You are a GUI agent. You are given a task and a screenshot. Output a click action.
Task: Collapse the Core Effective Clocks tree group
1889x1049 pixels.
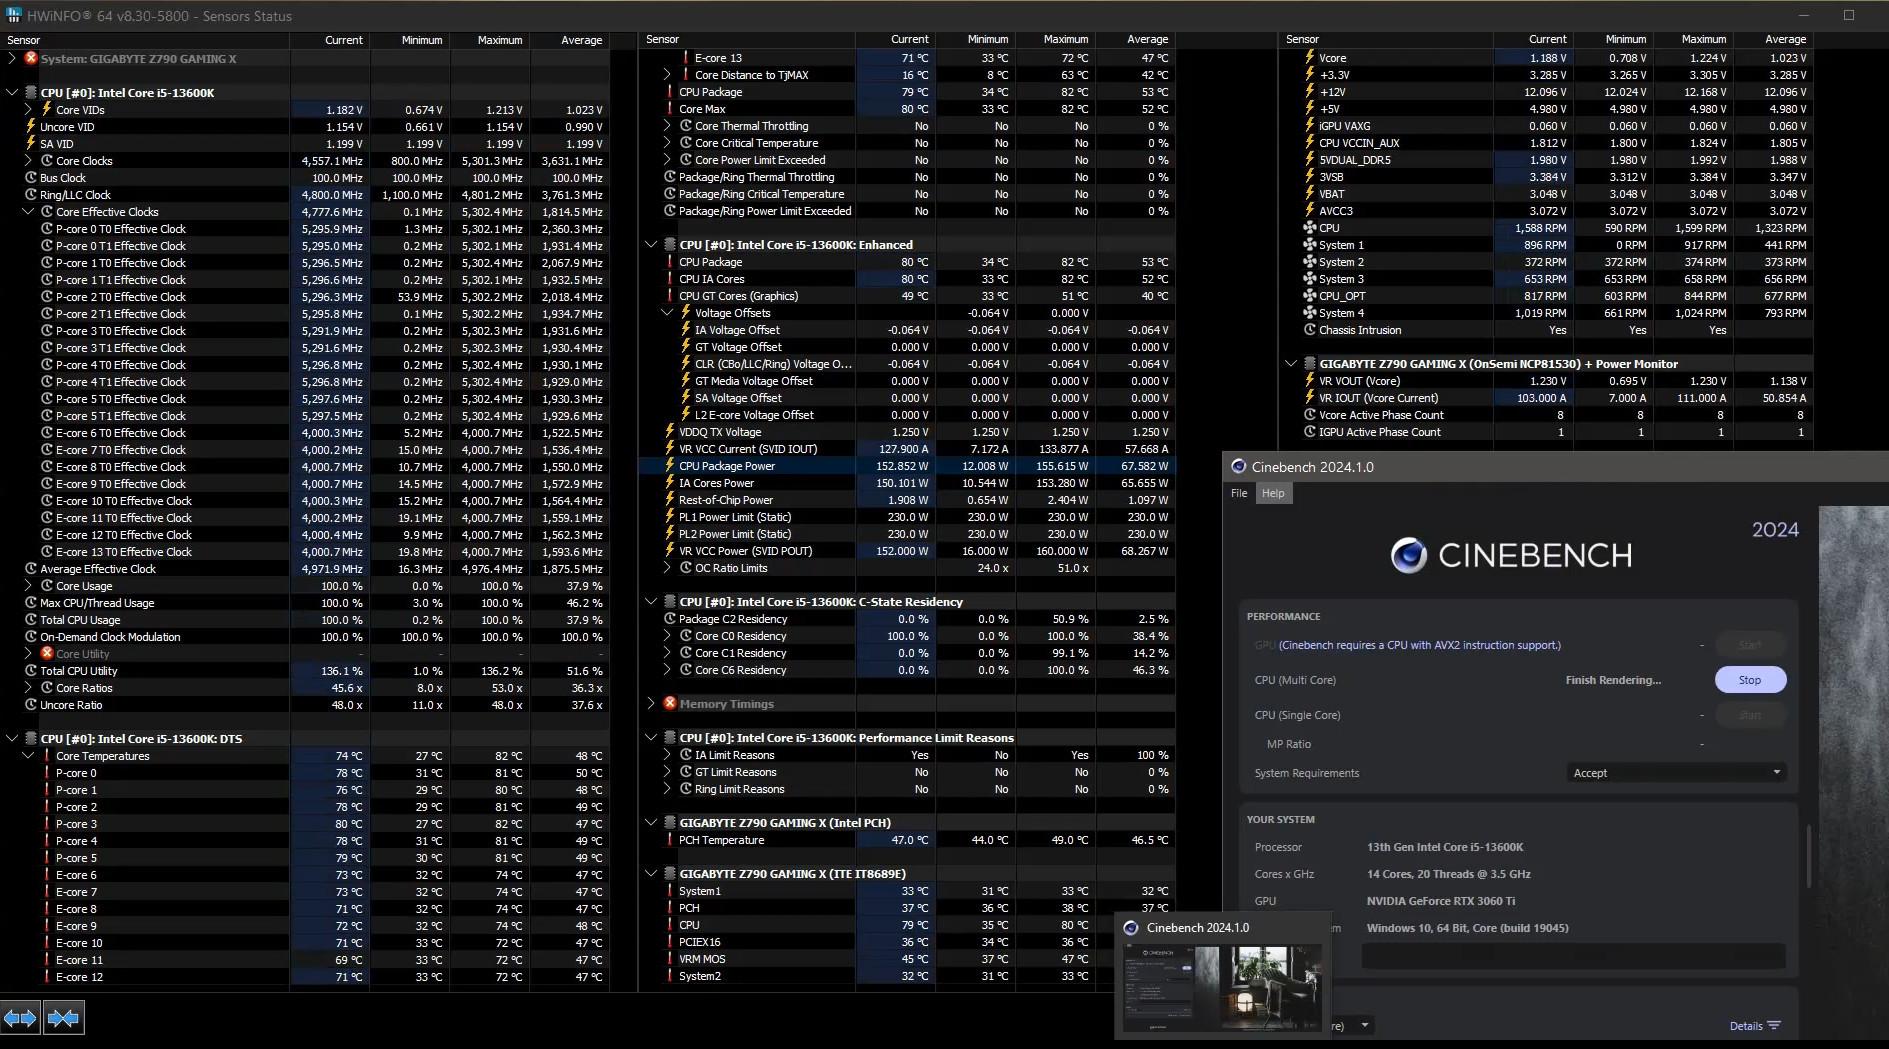click(28, 212)
